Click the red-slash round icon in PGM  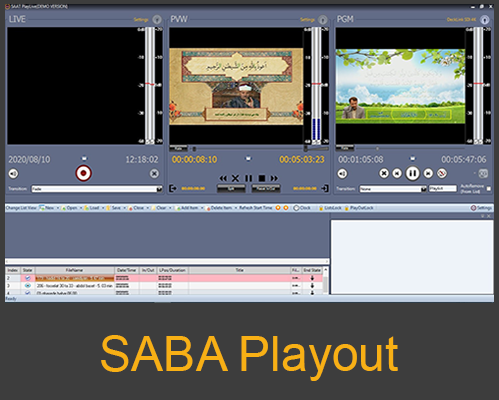[x=442, y=173]
